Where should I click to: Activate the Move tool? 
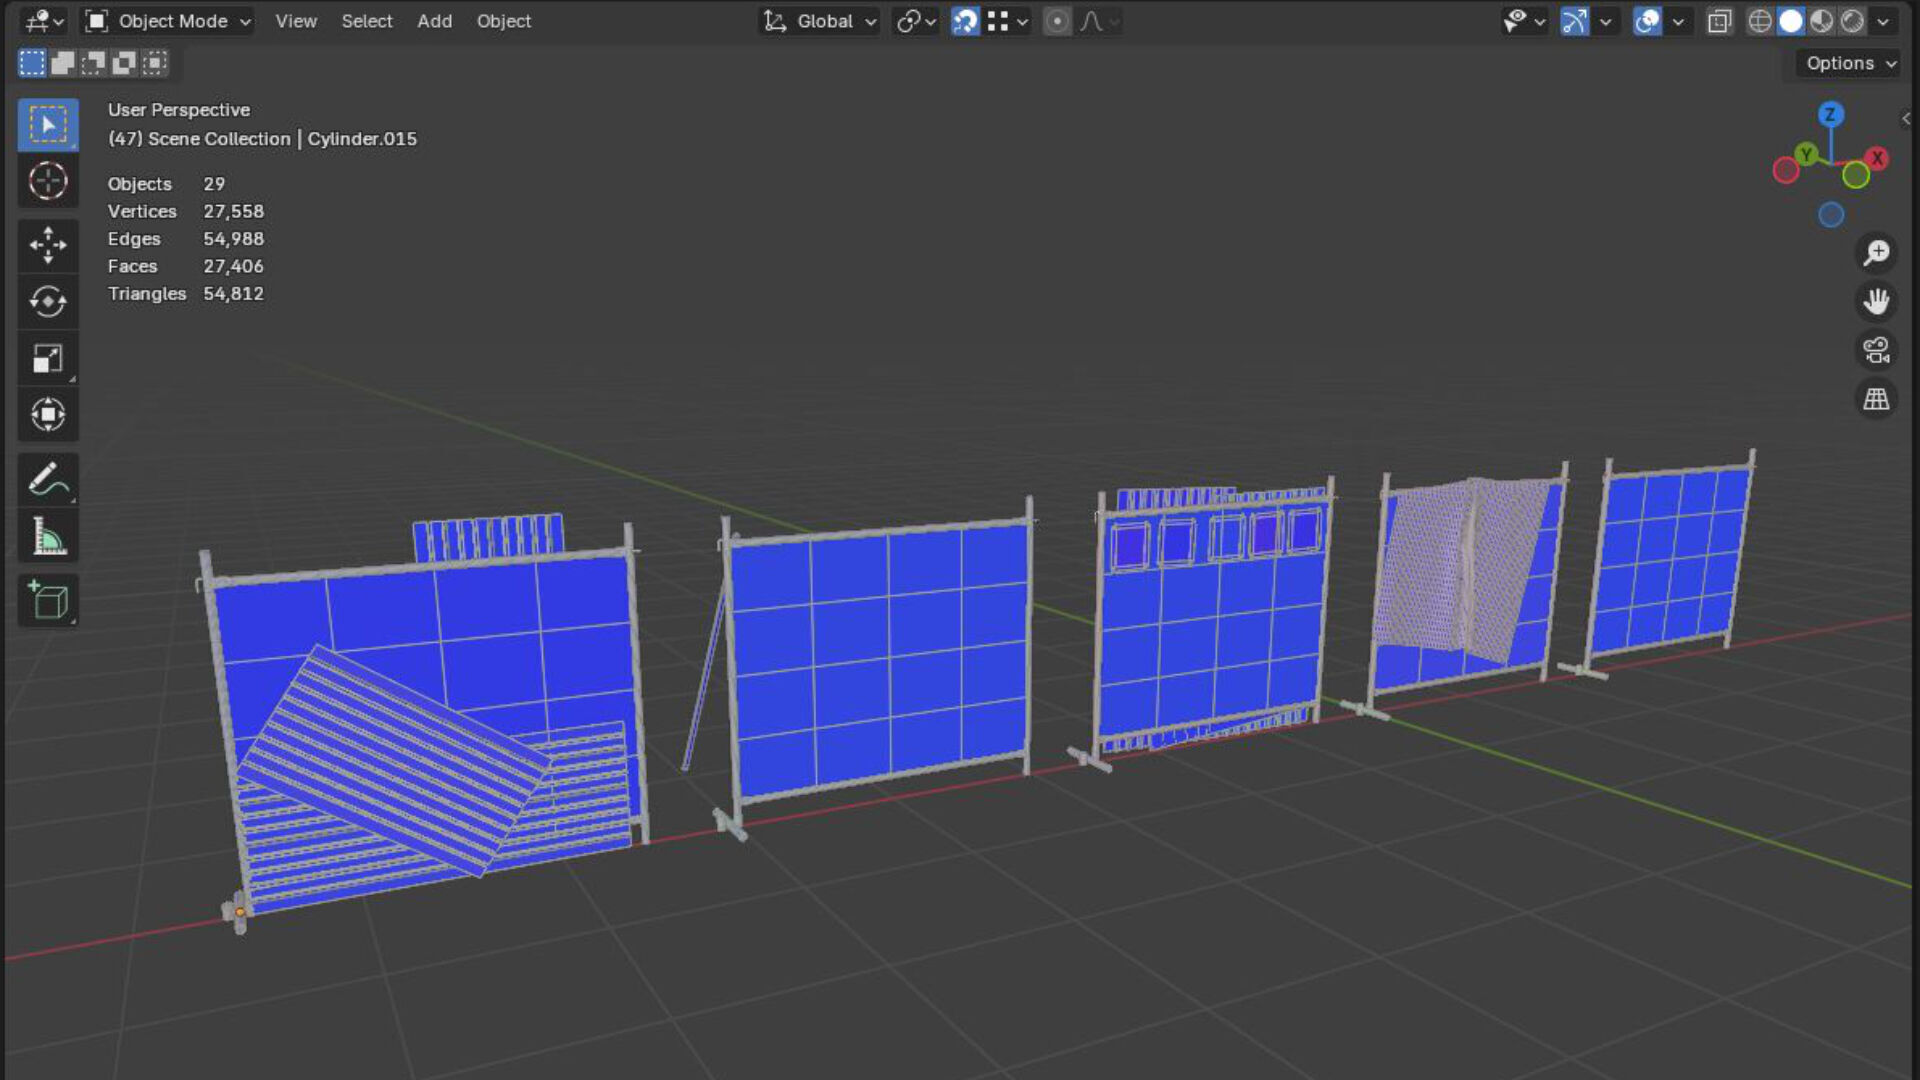(x=47, y=245)
